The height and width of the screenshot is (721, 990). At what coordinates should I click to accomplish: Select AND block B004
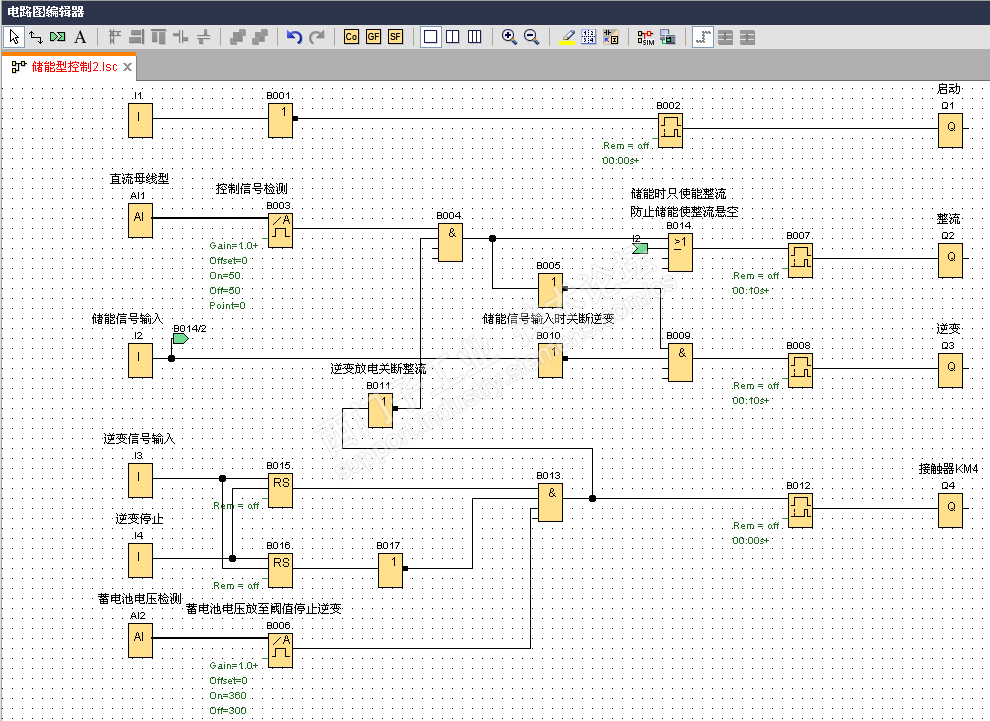click(450, 244)
